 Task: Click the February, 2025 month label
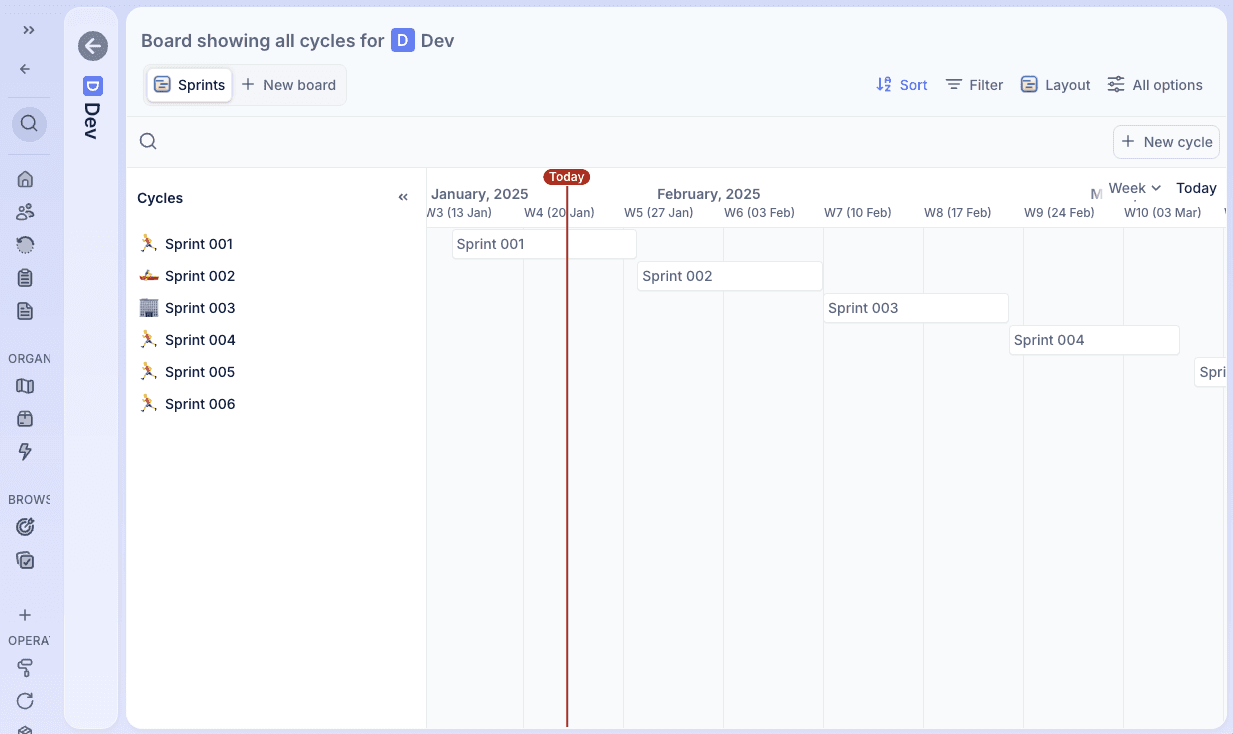[709, 194]
